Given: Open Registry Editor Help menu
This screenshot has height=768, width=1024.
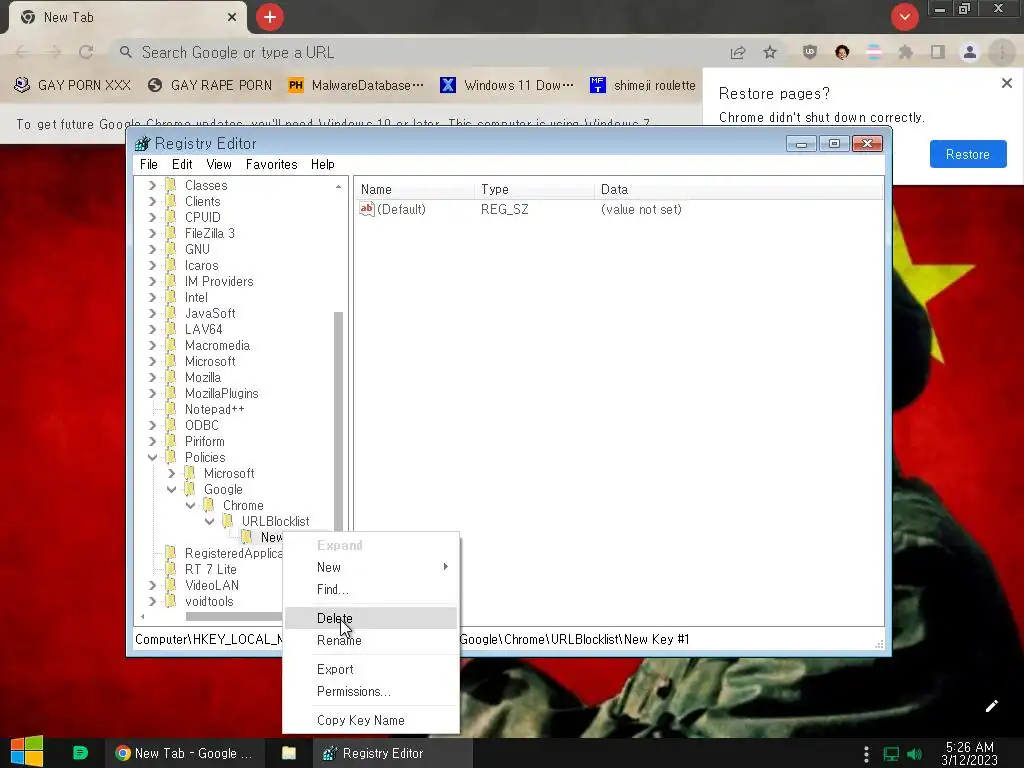Looking at the screenshot, I should pyautogui.click(x=323, y=164).
